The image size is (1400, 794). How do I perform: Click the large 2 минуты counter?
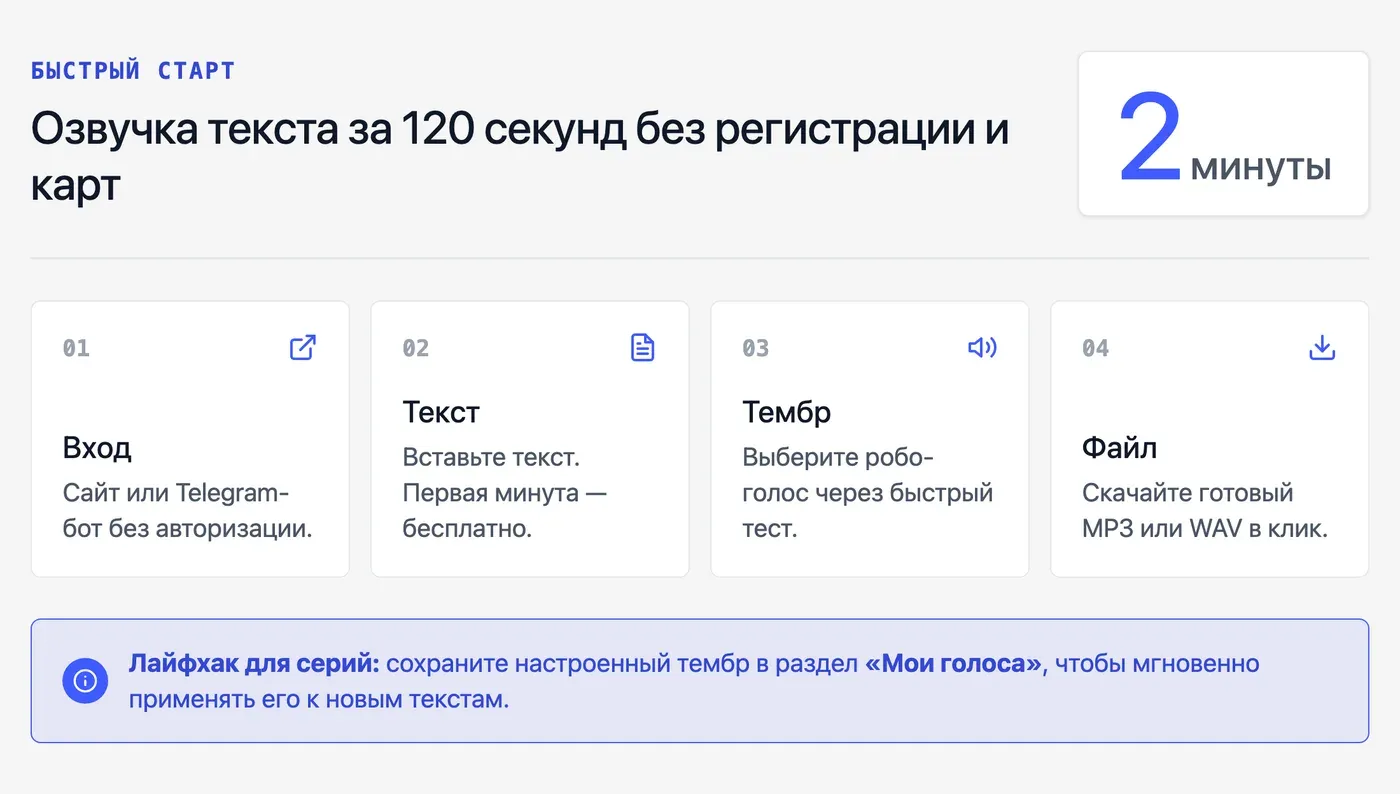point(1223,134)
